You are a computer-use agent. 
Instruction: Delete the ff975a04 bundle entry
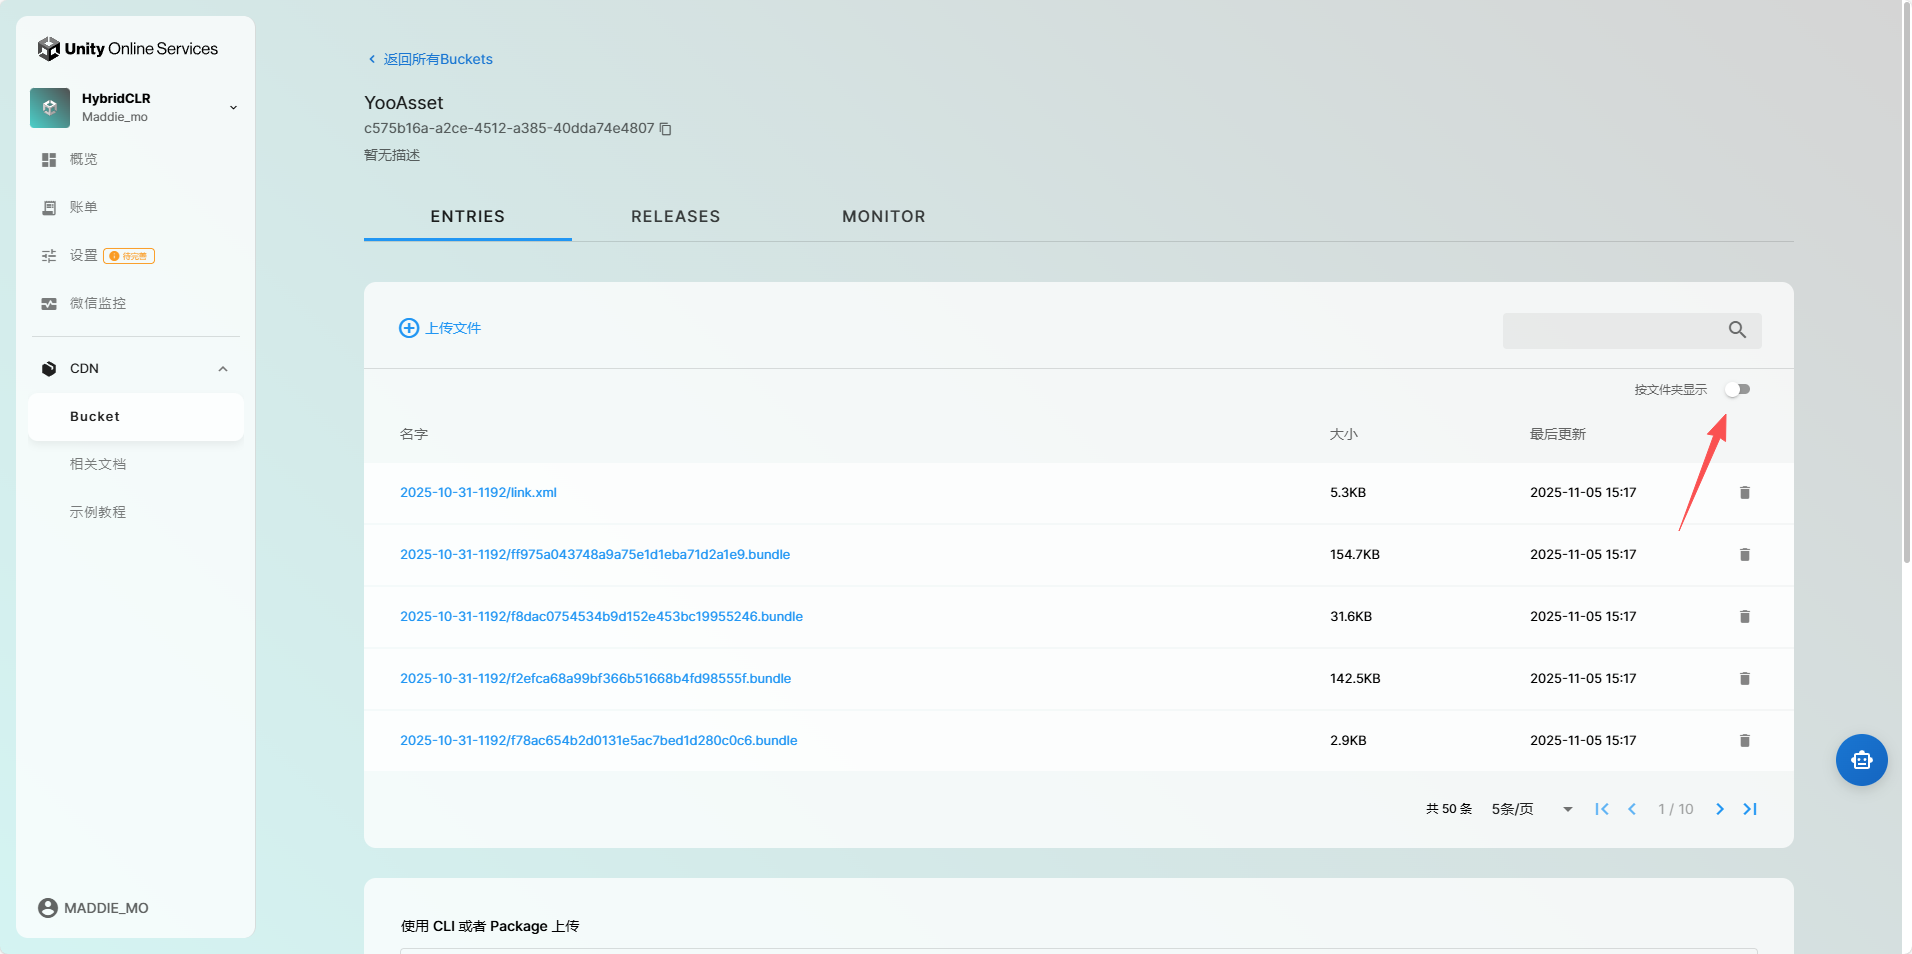[x=1745, y=554]
